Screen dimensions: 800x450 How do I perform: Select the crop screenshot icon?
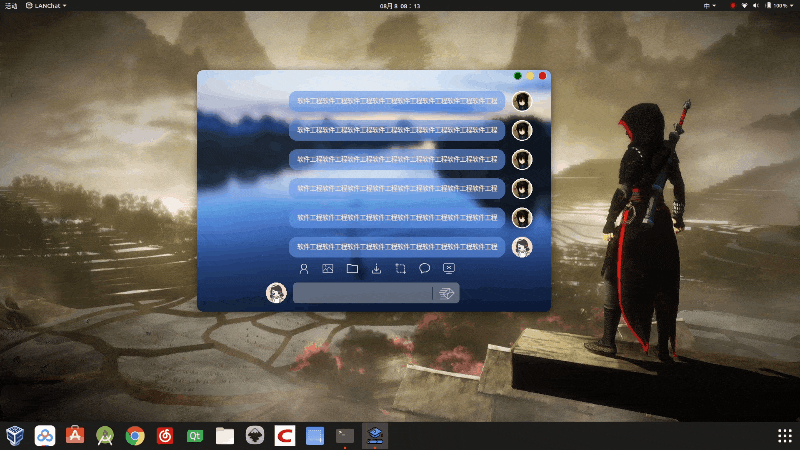point(401,268)
